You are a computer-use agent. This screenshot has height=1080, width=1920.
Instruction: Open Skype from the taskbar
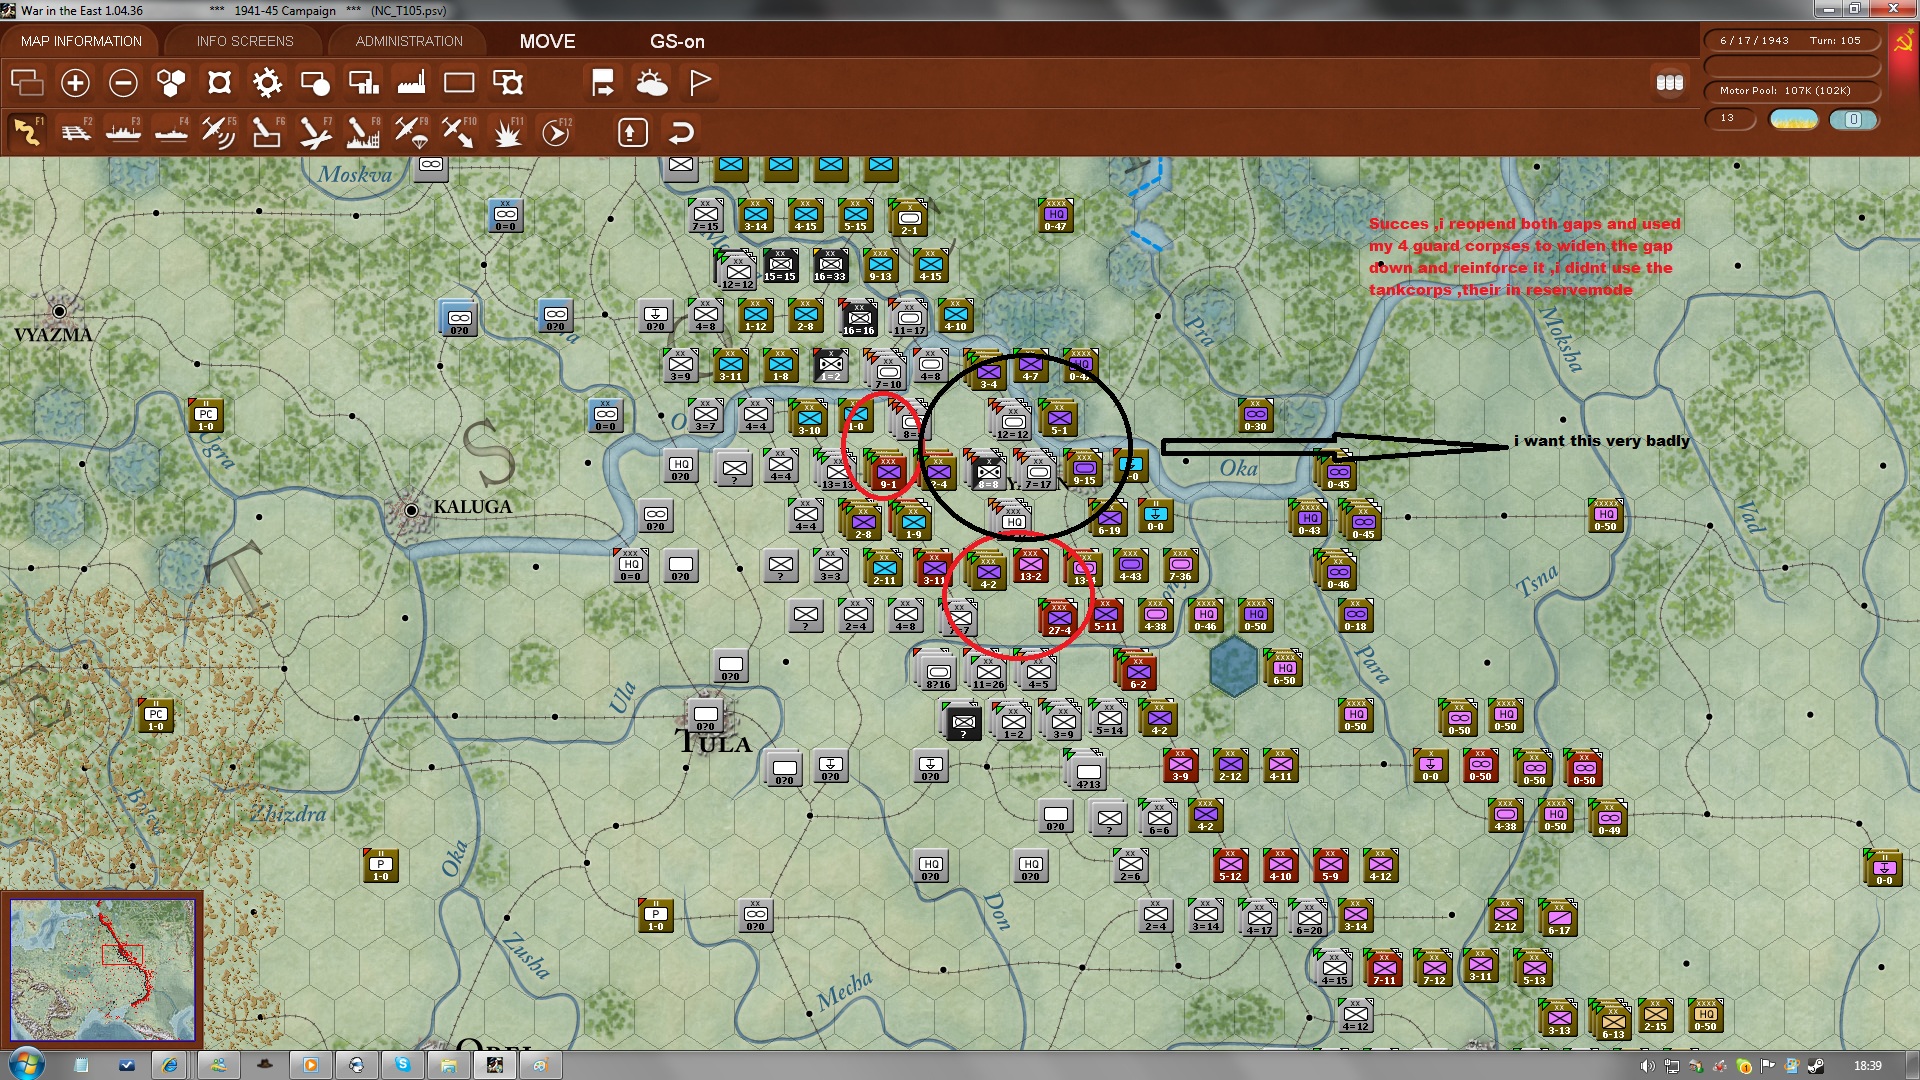[402, 1065]
